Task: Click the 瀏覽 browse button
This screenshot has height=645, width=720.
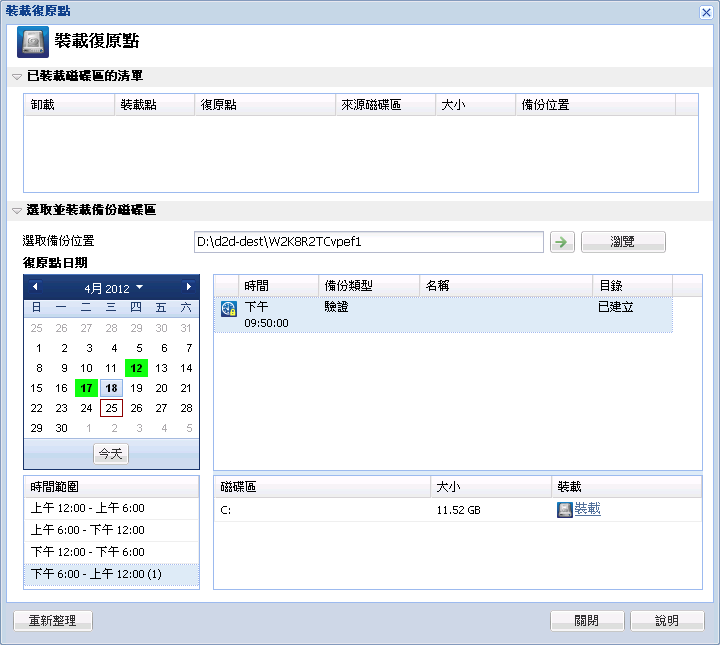Action: tap(623, 241)
